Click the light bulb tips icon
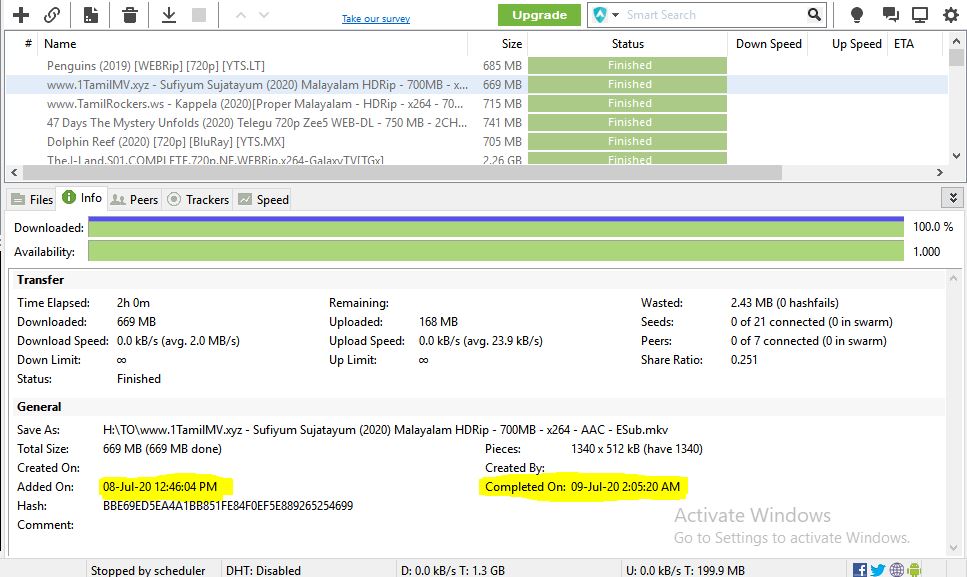Viewport: 967px width, 577px height. point(857,15)
